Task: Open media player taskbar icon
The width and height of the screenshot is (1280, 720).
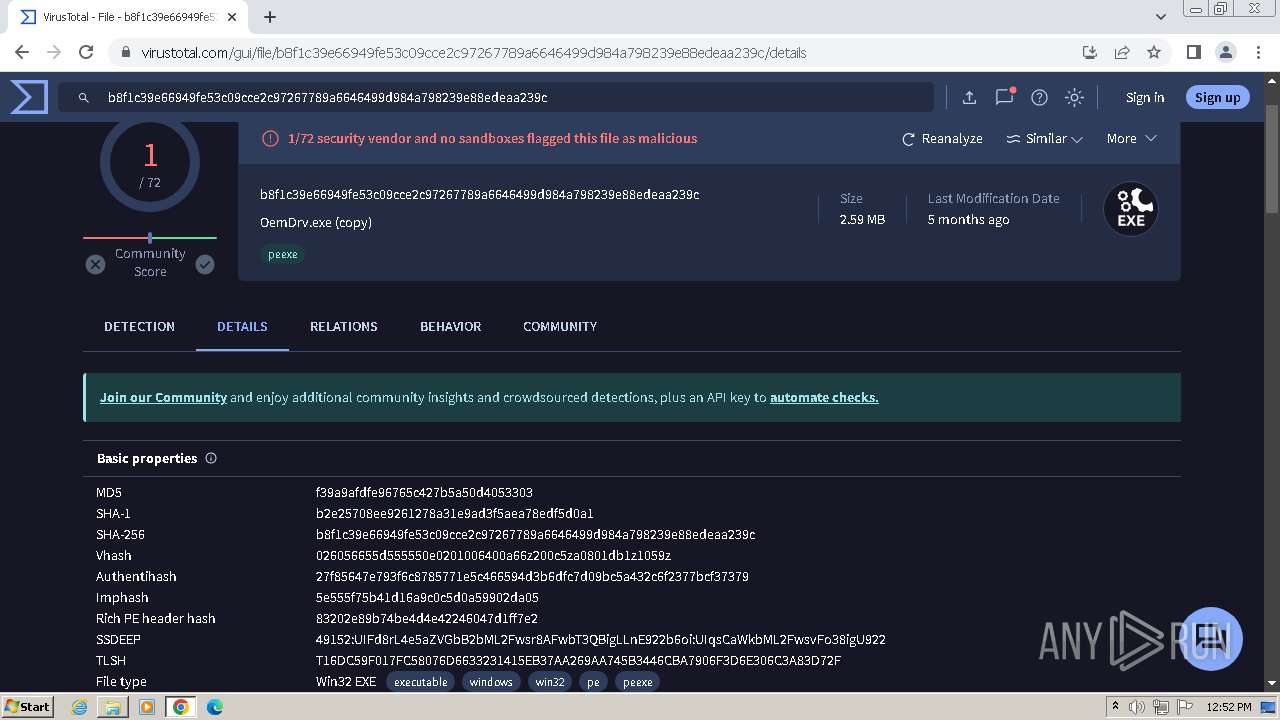Action: 147,707
